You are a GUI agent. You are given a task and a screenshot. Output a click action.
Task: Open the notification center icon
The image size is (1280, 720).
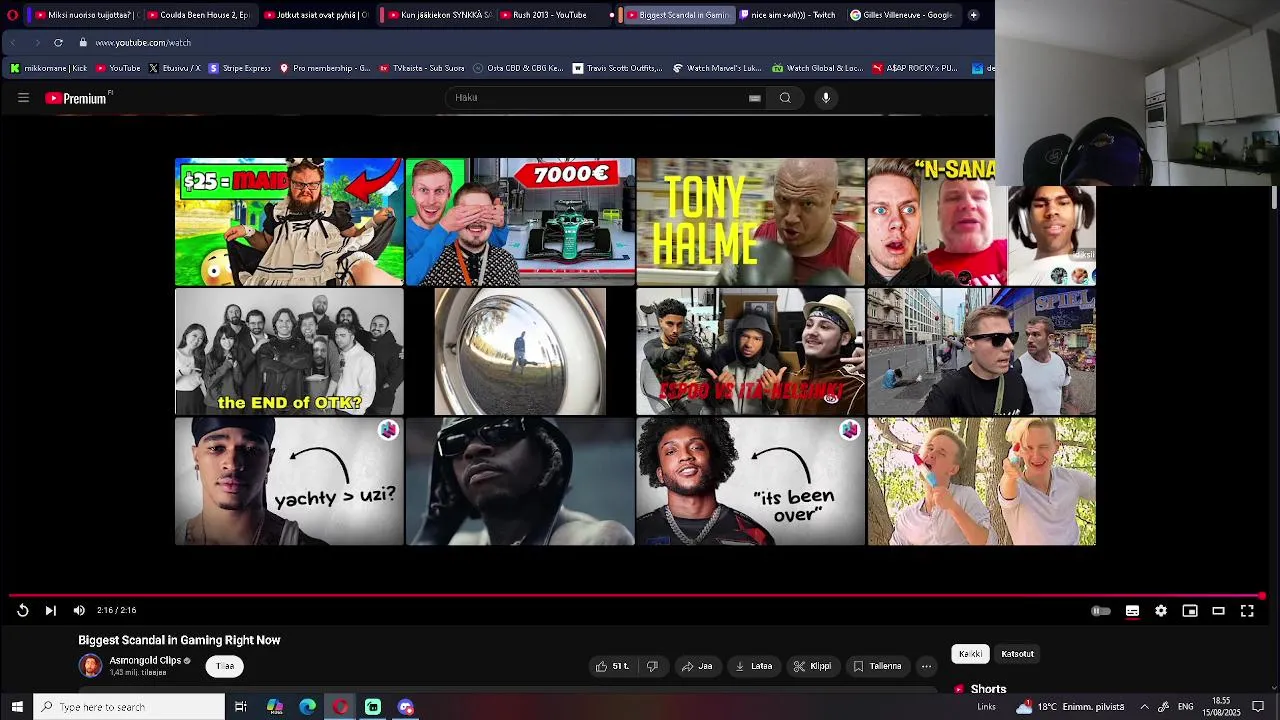[1258, 707]
